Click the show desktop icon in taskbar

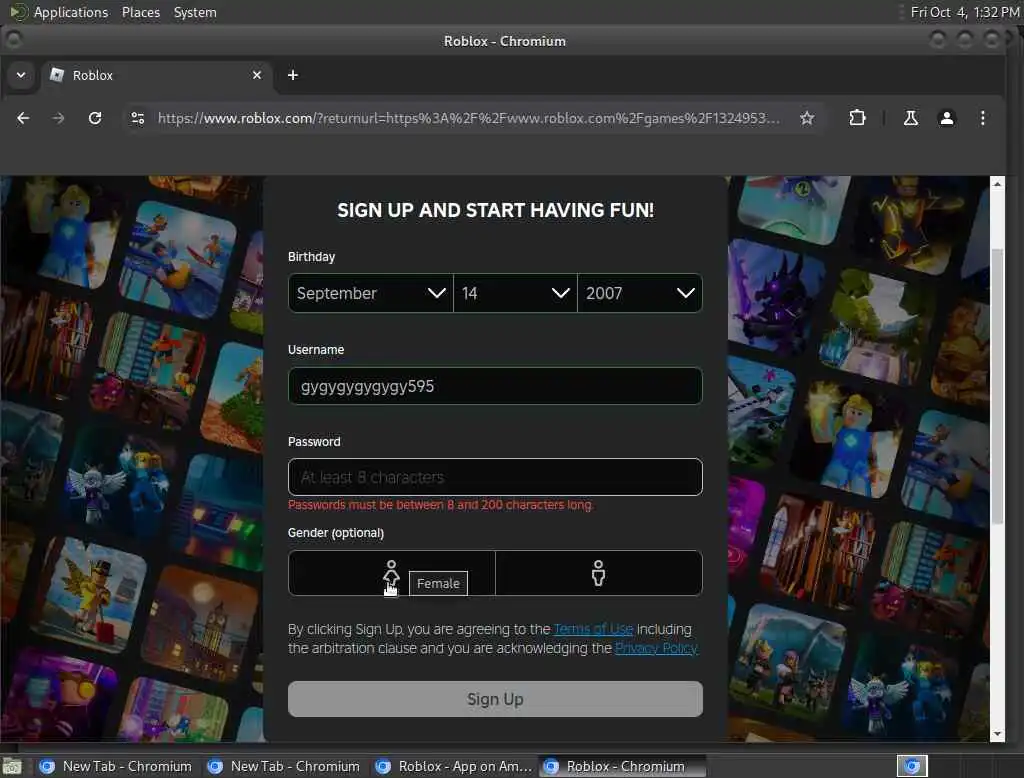12,766
